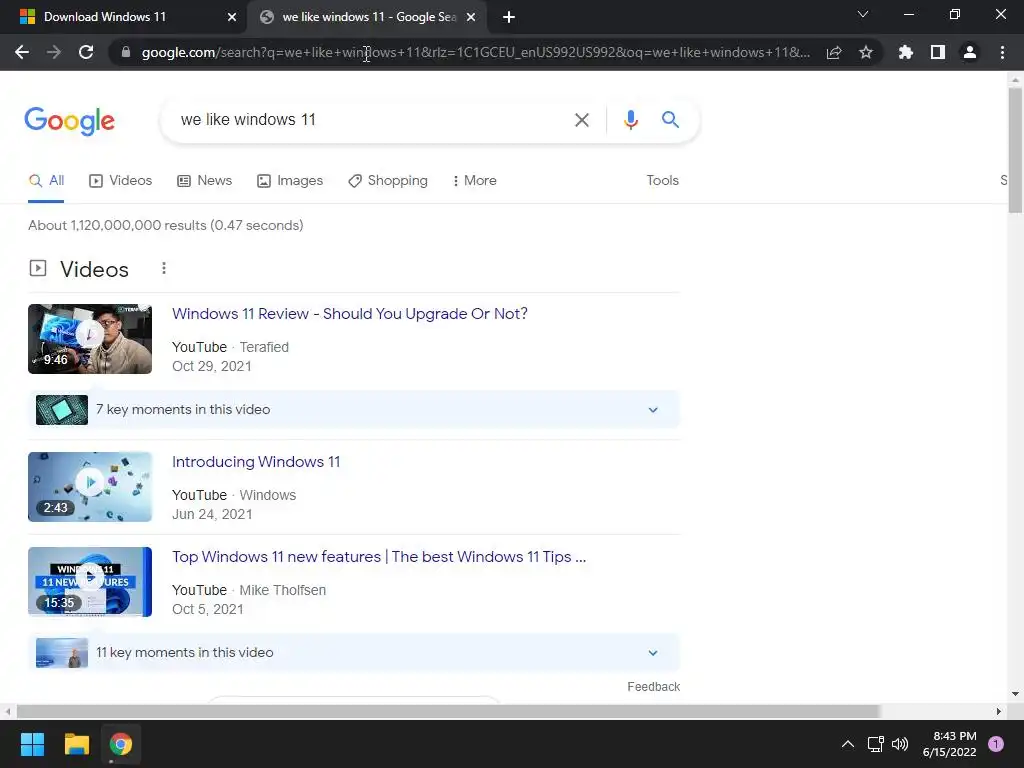Image resolution: width=1024 pixels, height=768 pixels.
Task: Open network status tray icon
Action: [875, 744]
